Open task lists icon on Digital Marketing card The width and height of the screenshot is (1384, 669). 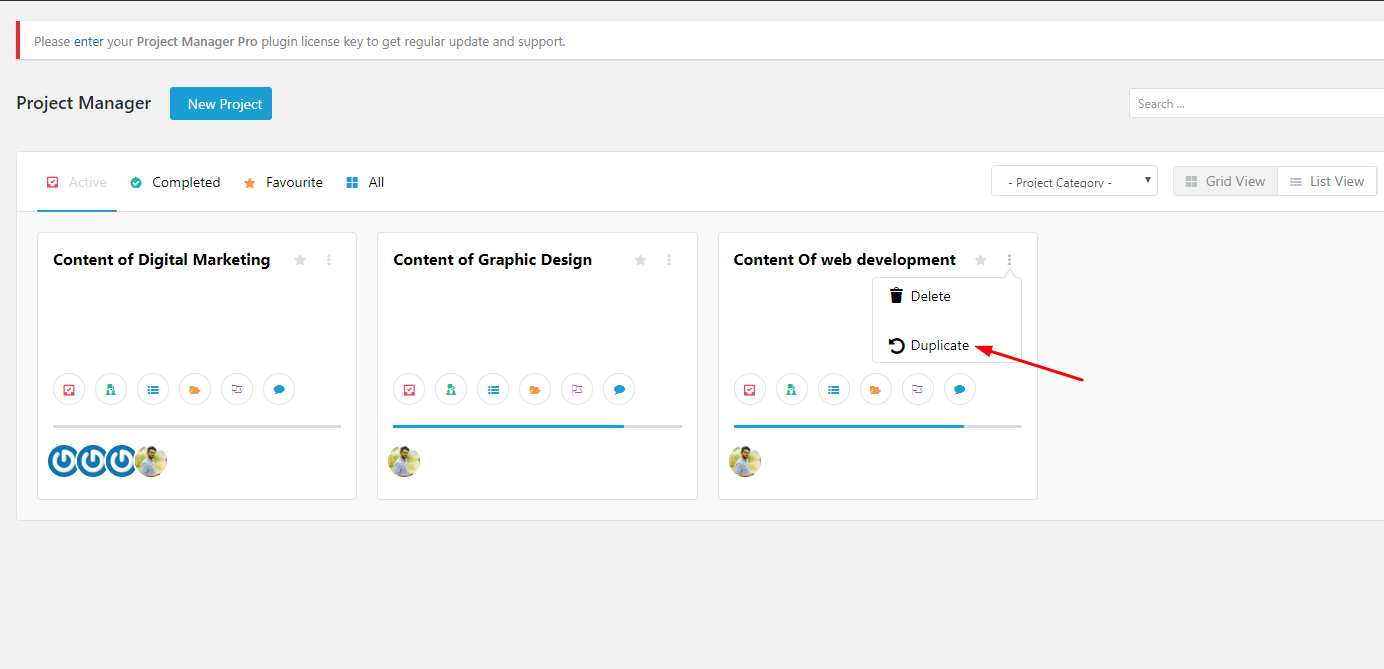coord(153,390)
